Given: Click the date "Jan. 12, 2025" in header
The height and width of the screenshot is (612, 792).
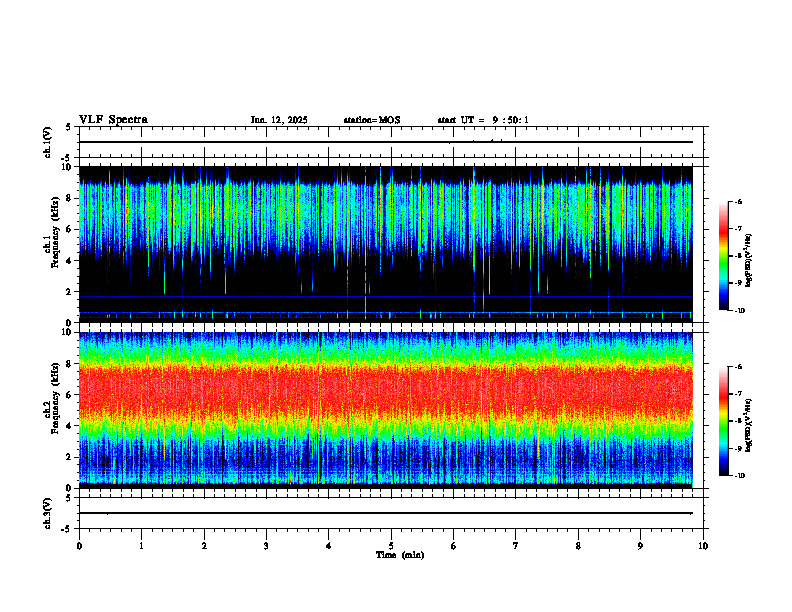Looking at the screenshot, I should (x=279, y=120).
